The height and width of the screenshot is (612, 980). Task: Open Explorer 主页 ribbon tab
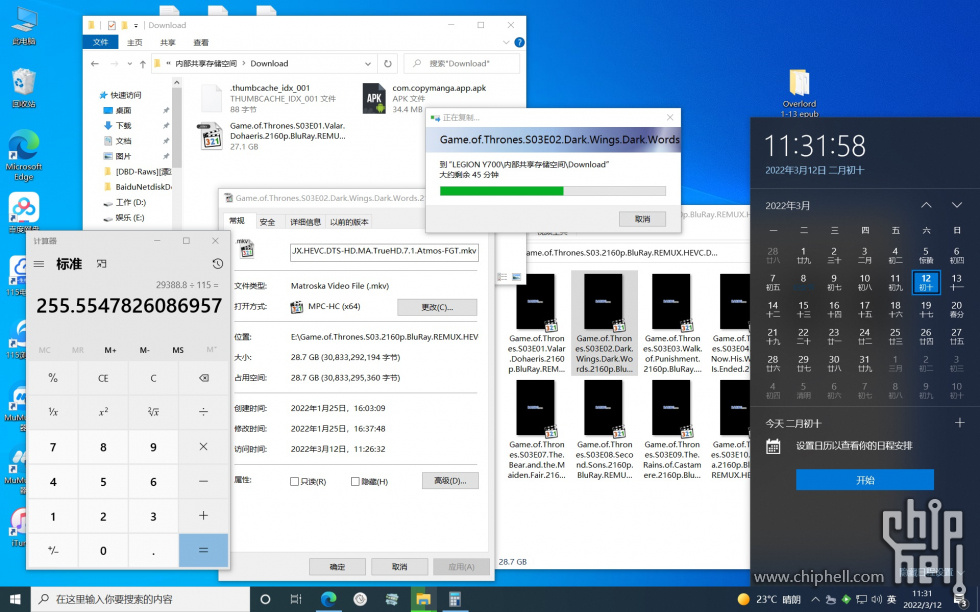coord(134,43)
